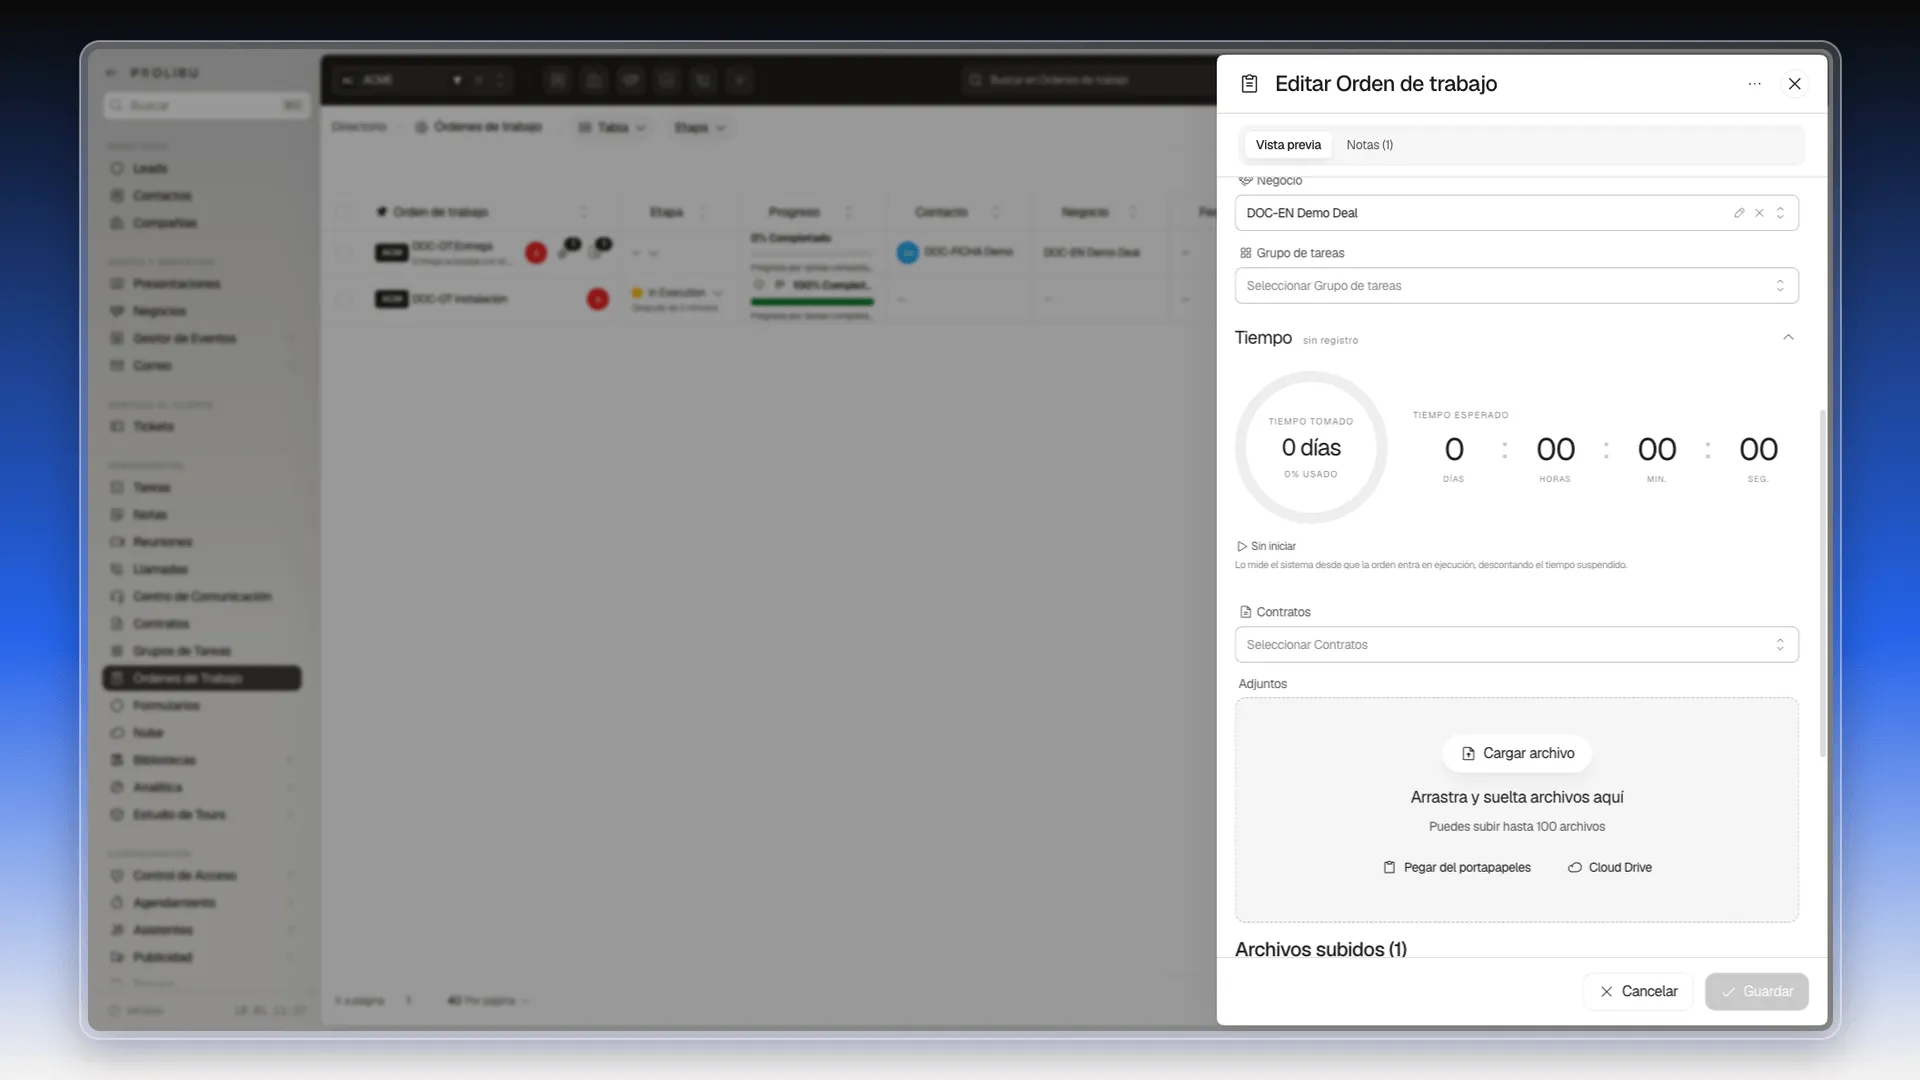Switch to the Vista previa tab
The image size is (1920, 1080).
(x=1288, y=145)
